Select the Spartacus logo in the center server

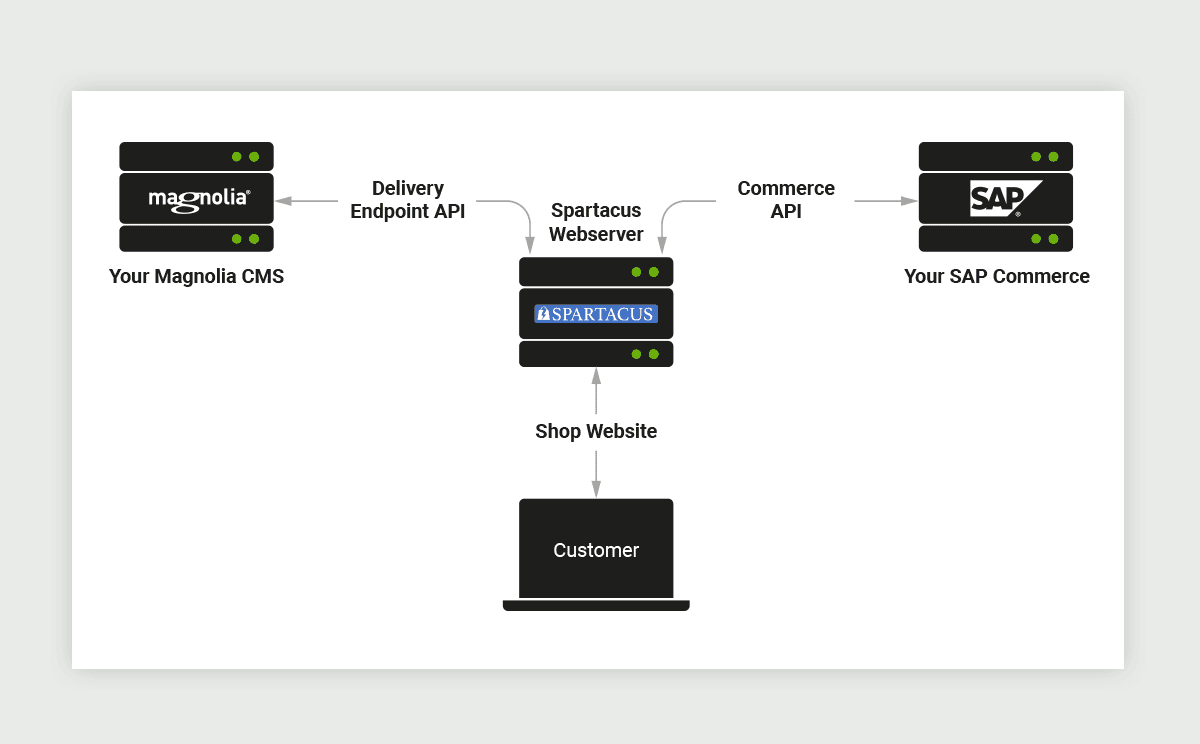click(x=596, y=314)
